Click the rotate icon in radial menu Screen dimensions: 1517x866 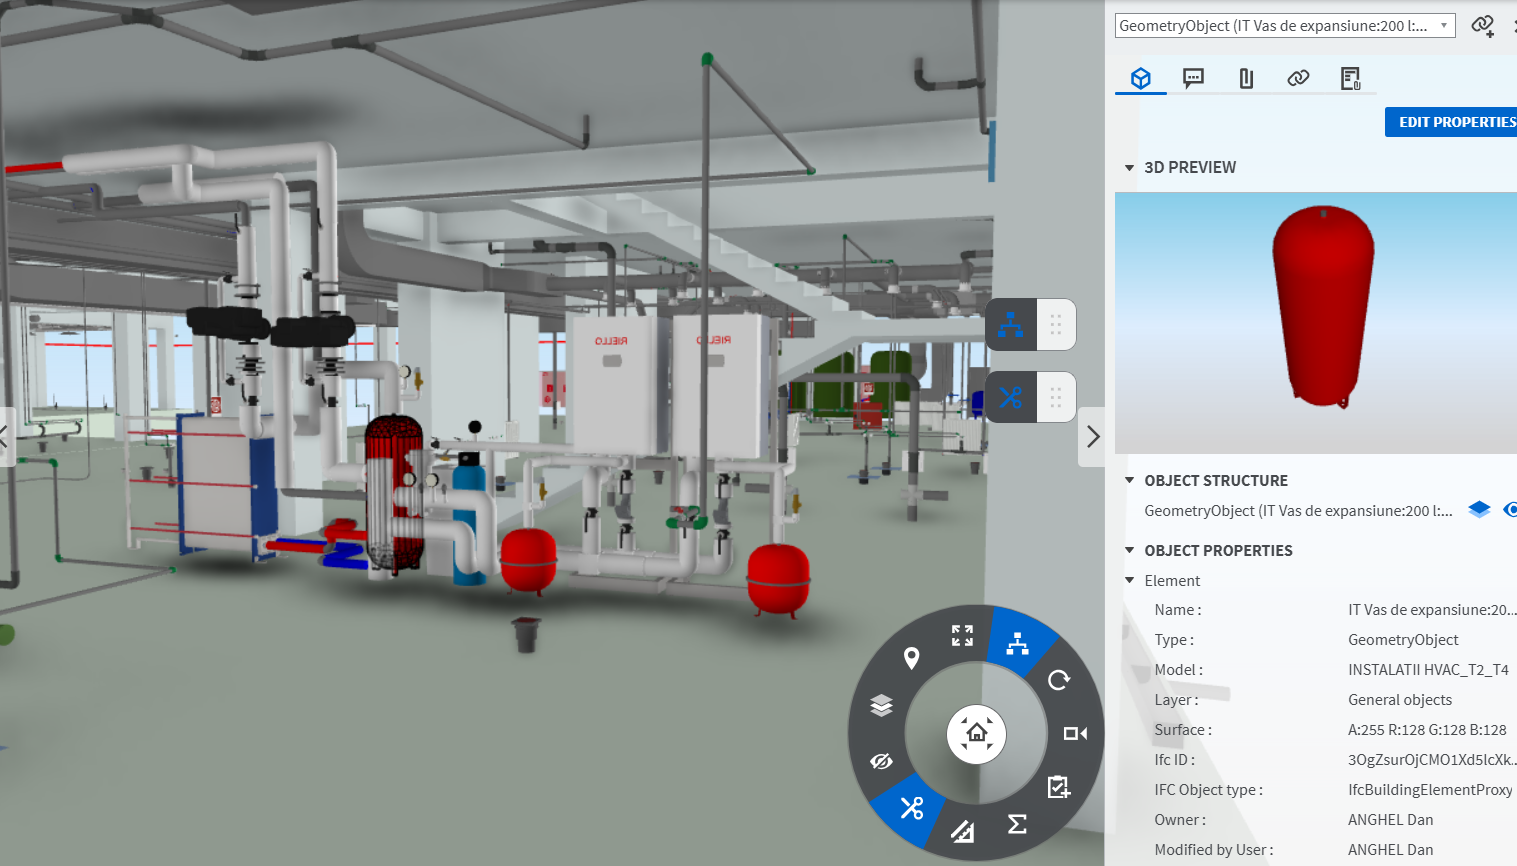click(1058, 681)
